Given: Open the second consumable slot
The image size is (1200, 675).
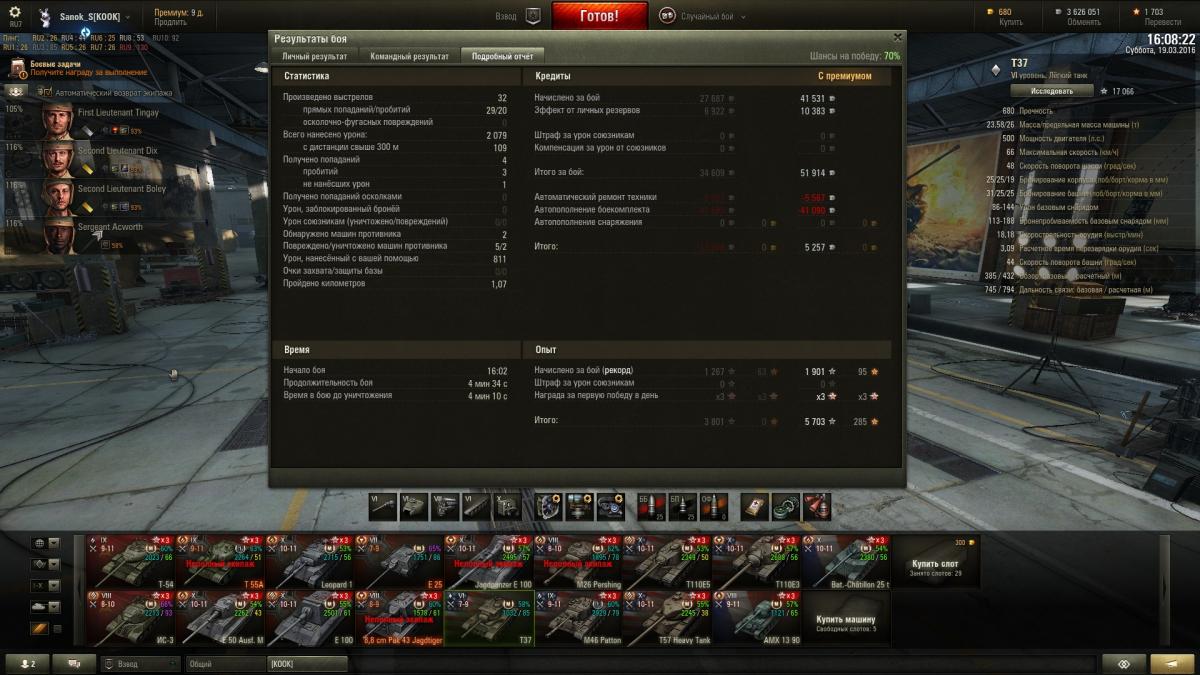Looking at the screenshot, I should [x=786, y=507].
